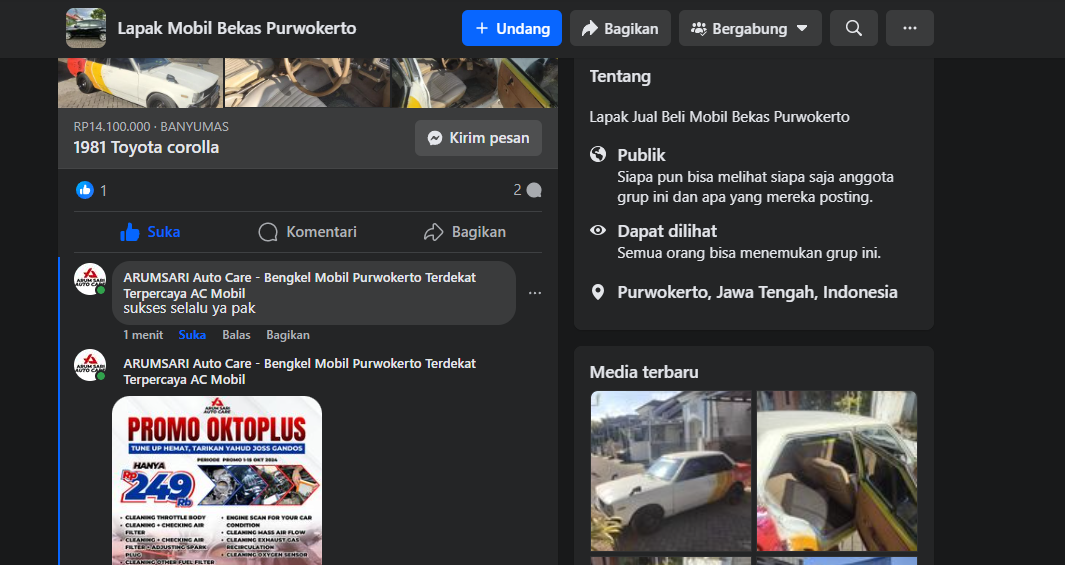Open the '1 menit' comment timestamp
Screen dimensions: 1065x565
click(143, 335)
